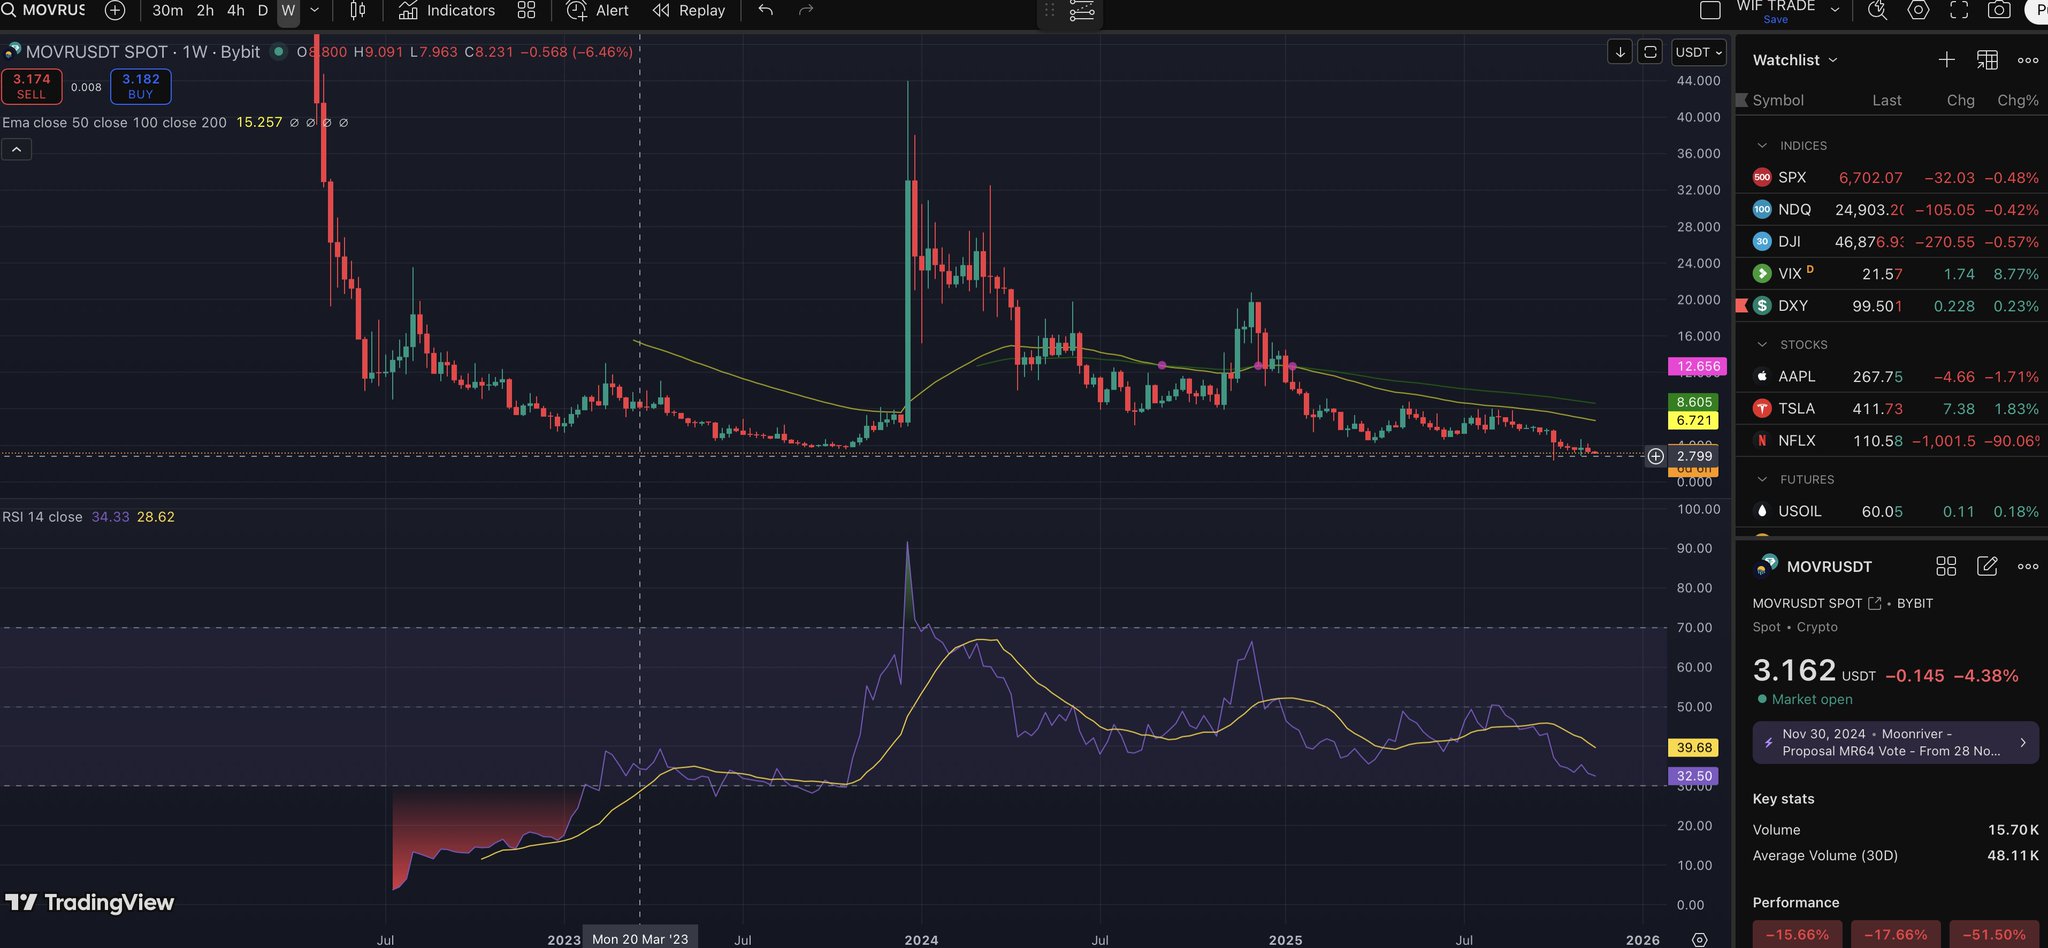Image resolution: width=2048 pixels, height=948 pixels.
Task: Create a price Alert
Action: click(x=598, y=11)
